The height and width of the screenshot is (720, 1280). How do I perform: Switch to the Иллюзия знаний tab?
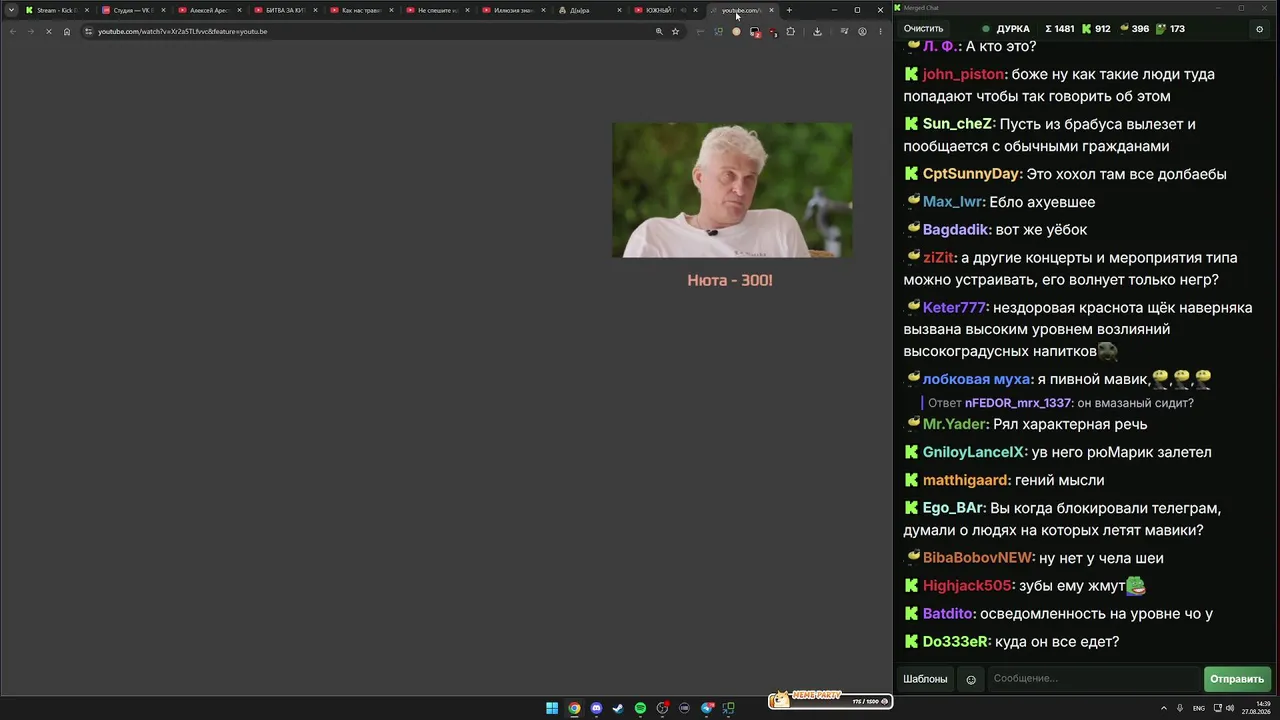513,10
